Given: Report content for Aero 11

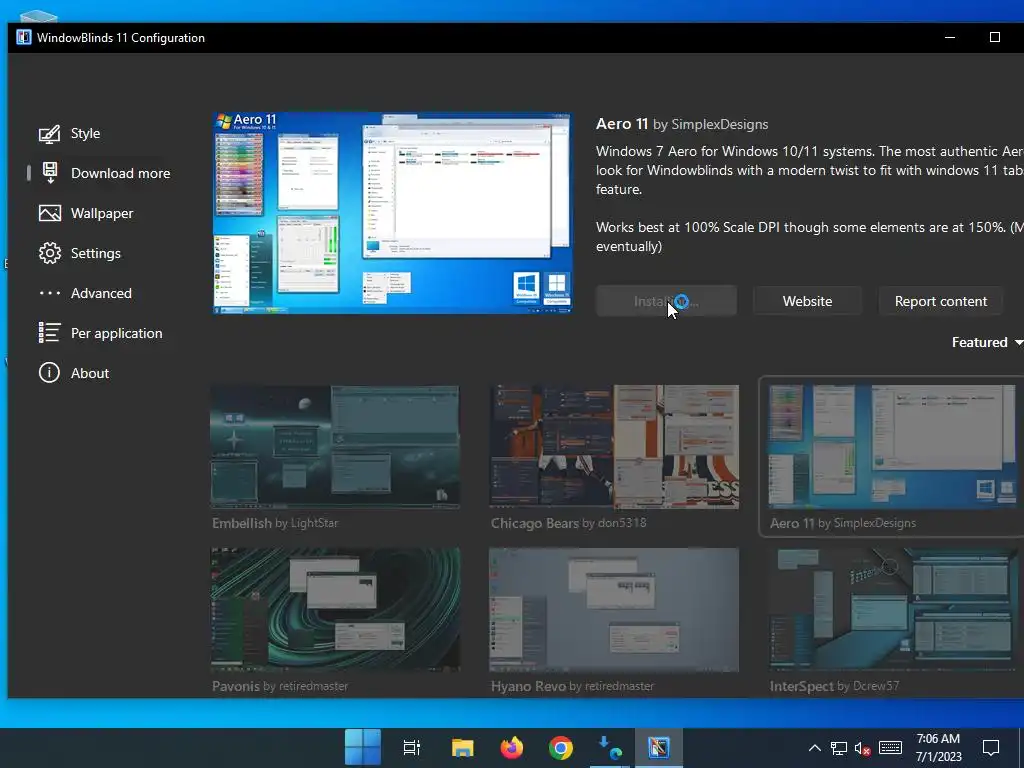Looking at the screenshot, I should [940, 301].
